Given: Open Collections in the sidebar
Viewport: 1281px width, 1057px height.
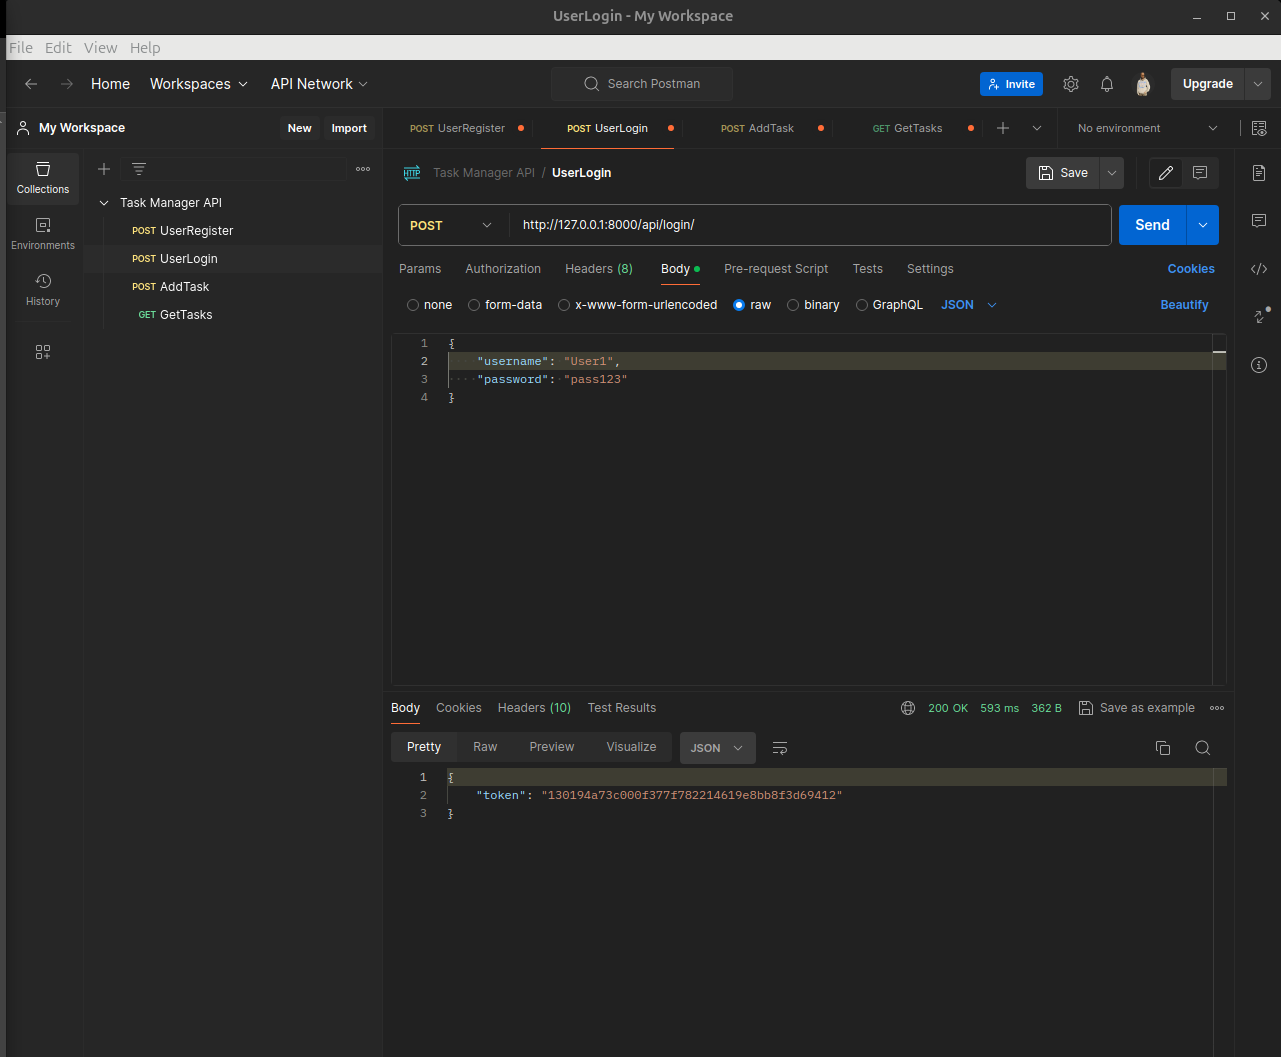Looking at the screenshot, I should coord(43,178).
